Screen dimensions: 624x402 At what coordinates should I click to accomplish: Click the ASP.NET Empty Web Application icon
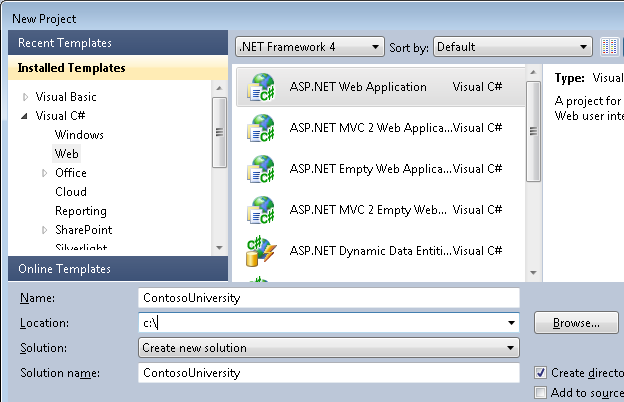260,169
